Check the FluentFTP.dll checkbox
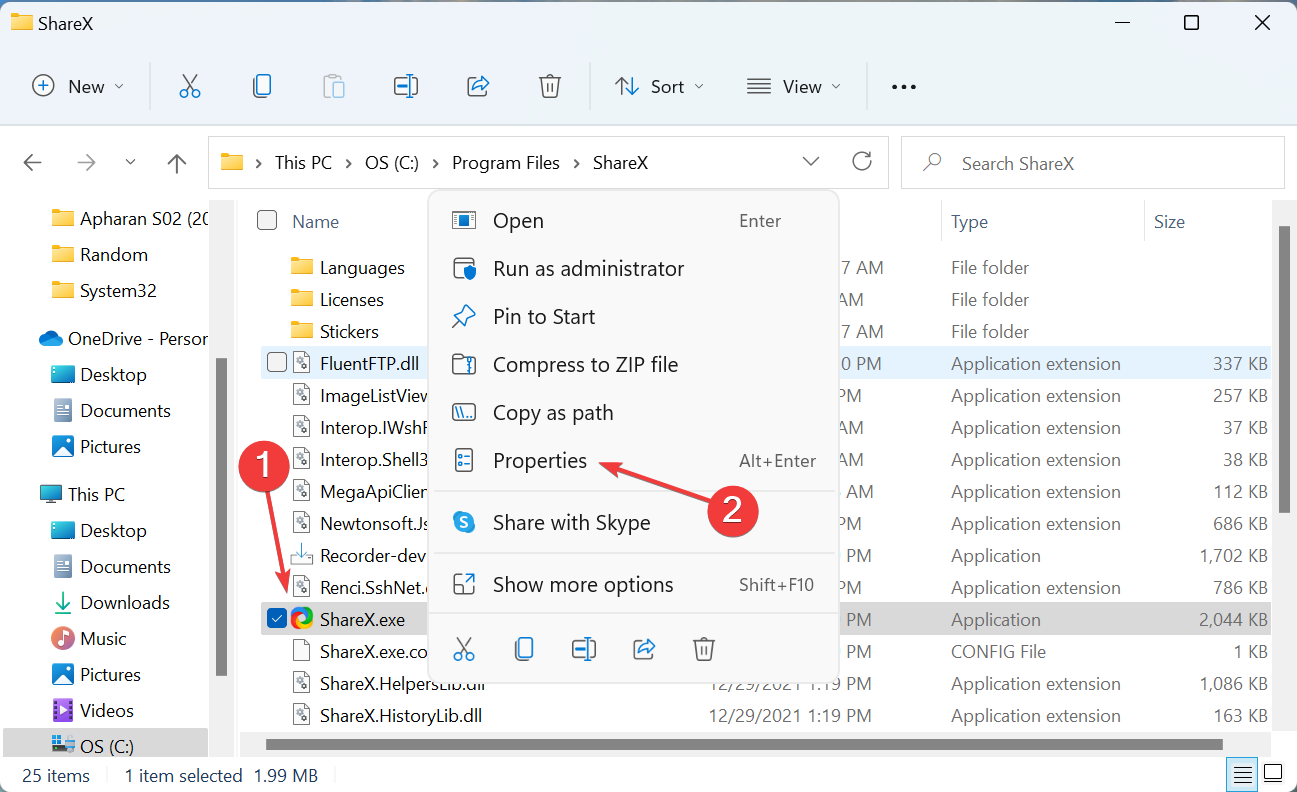 277,362
